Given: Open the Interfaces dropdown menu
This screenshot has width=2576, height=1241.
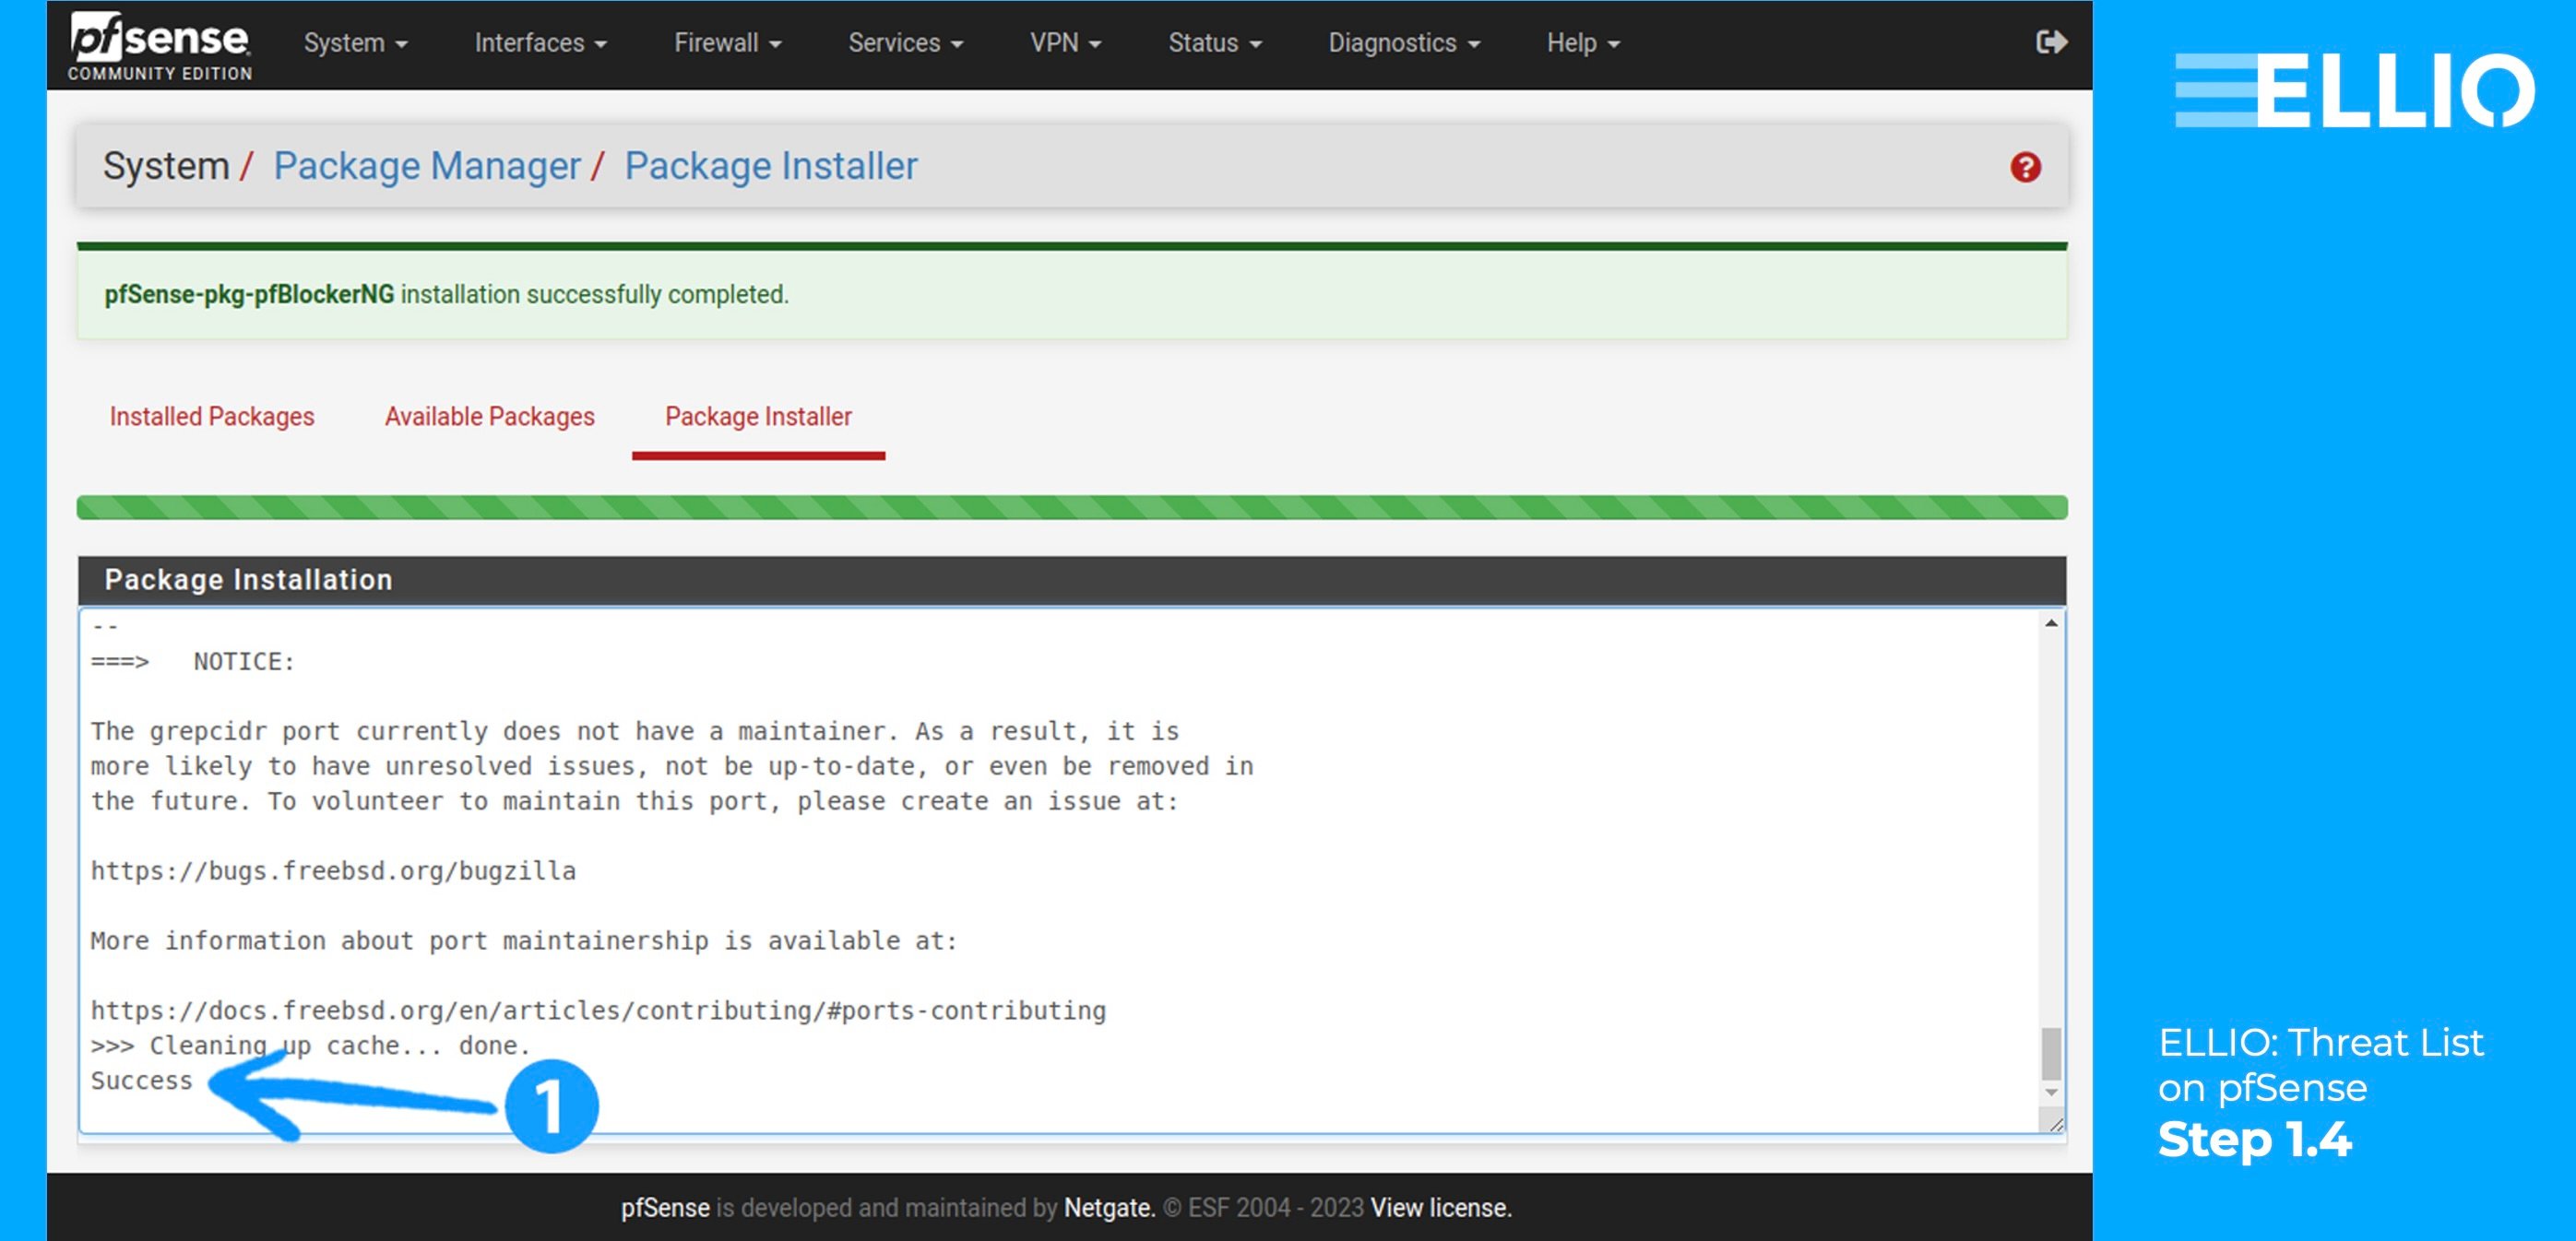Looking at the screenshot, I should [539, 42].
